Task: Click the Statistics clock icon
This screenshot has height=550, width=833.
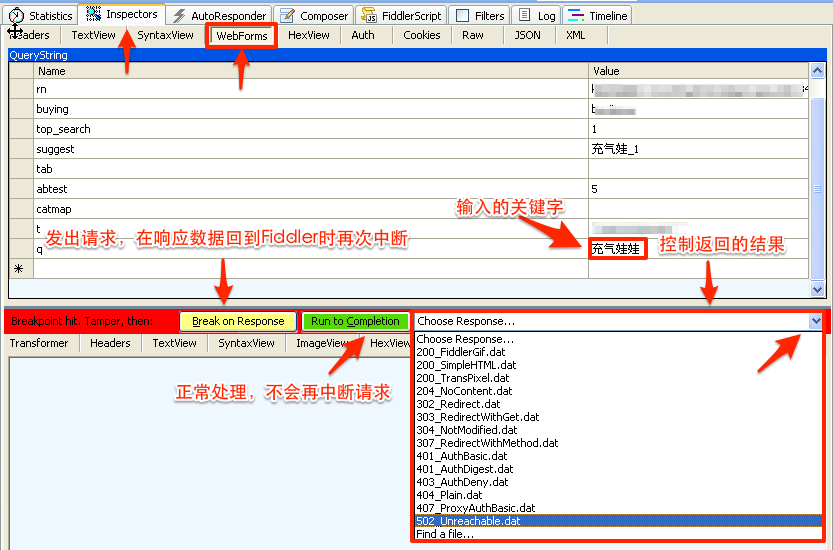Action: tap(16, 15)
